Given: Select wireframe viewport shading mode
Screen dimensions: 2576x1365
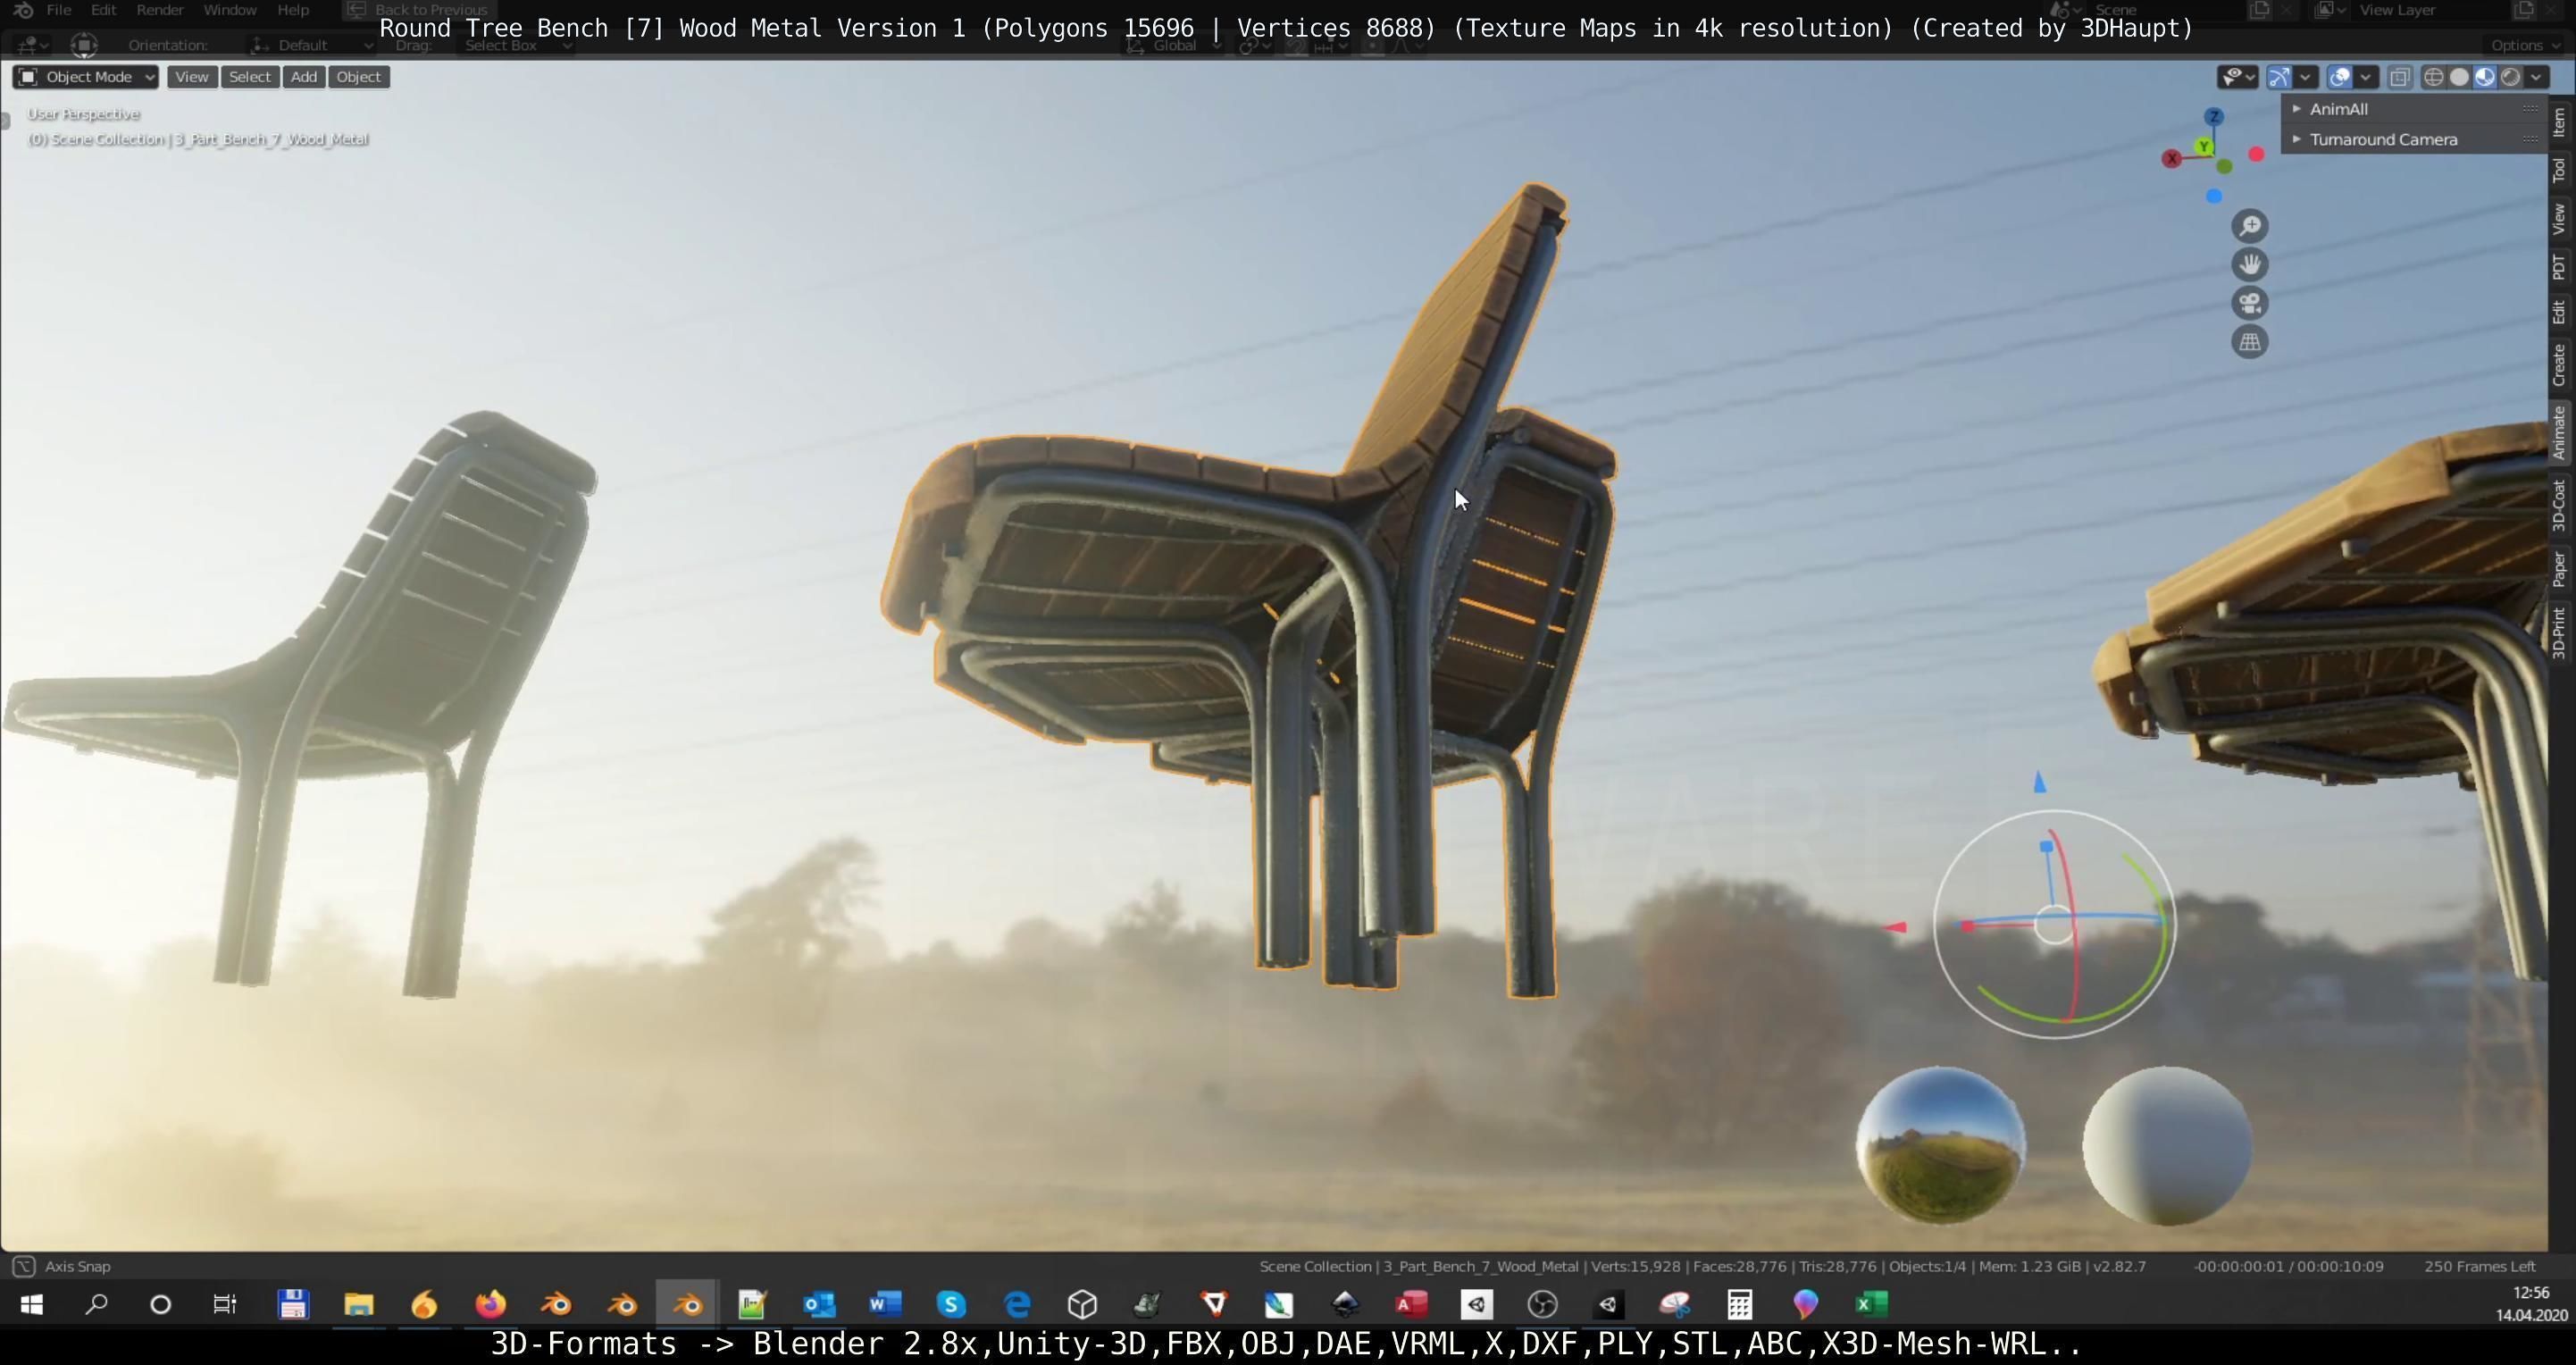Looking at the screenshot, I should click(x=2433, y=77).
